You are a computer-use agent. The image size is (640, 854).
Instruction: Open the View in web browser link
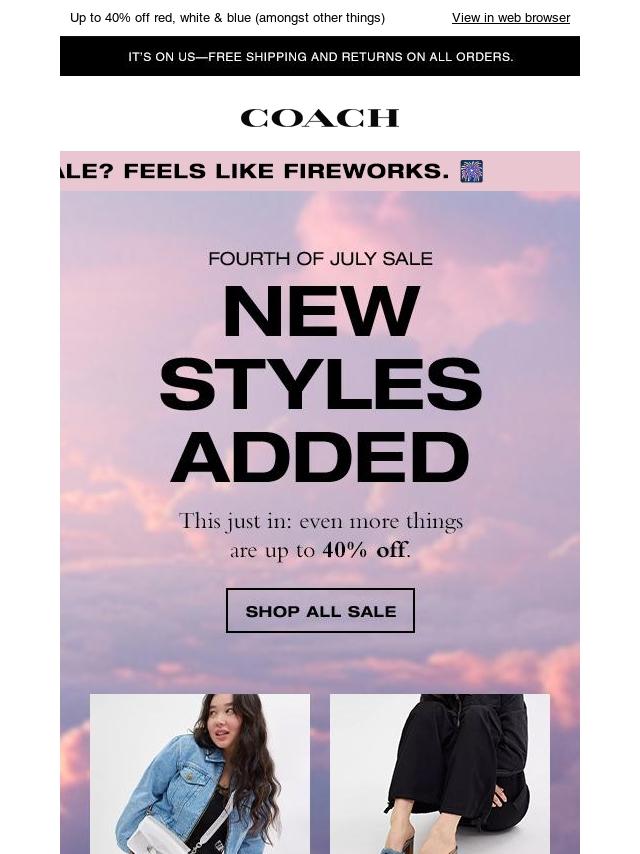(x=510, y=17)
